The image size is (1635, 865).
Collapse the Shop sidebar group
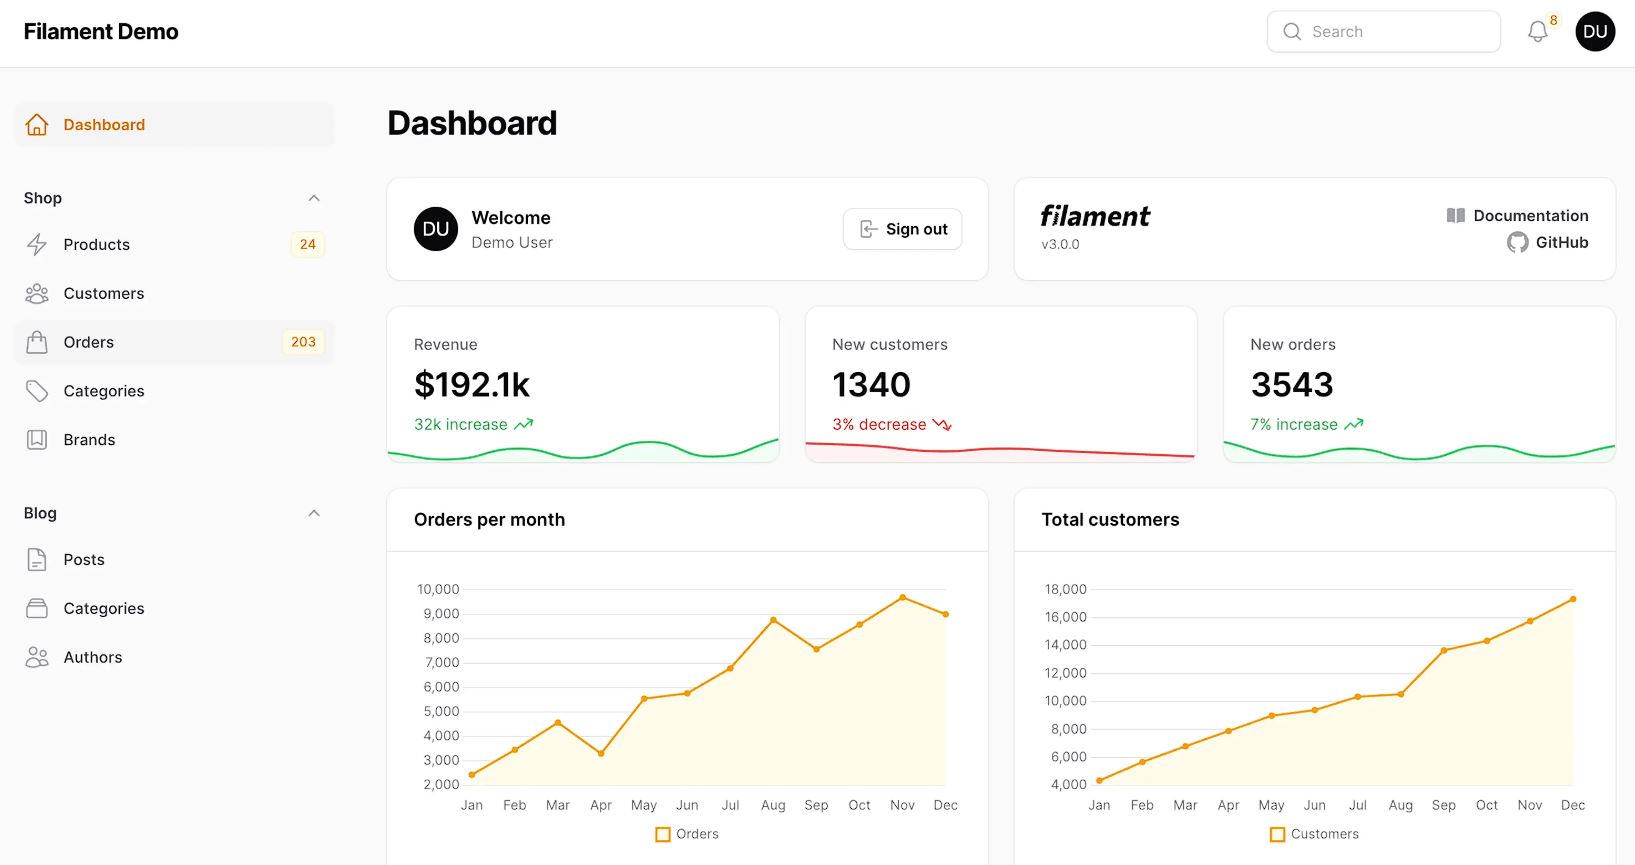[x=314, y=198]
